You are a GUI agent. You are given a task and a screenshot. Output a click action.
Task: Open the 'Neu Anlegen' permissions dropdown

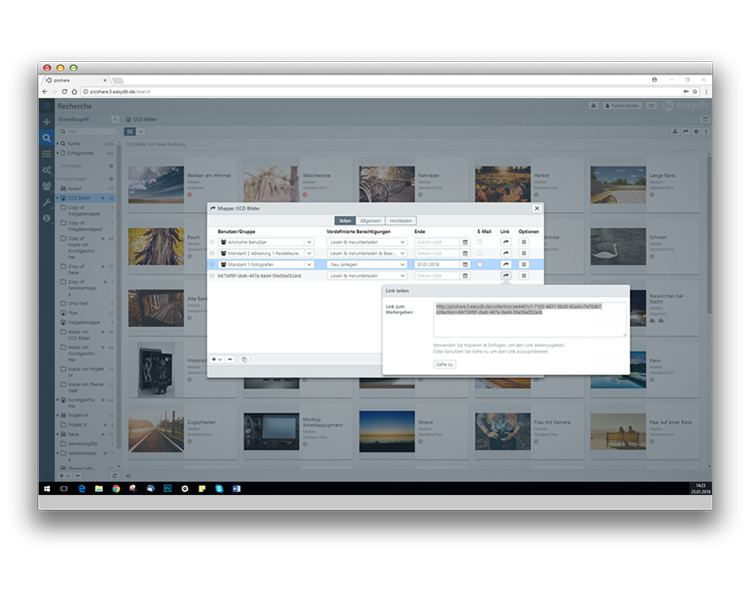coord(367,265)
